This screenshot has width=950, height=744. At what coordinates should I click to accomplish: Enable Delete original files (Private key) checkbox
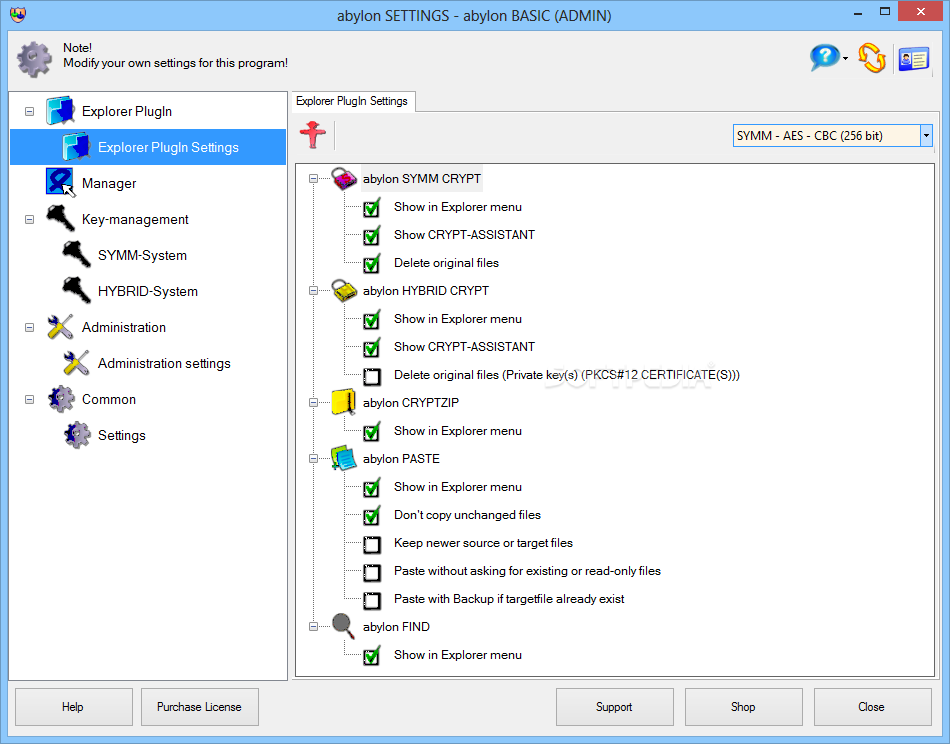pos(372,376)
